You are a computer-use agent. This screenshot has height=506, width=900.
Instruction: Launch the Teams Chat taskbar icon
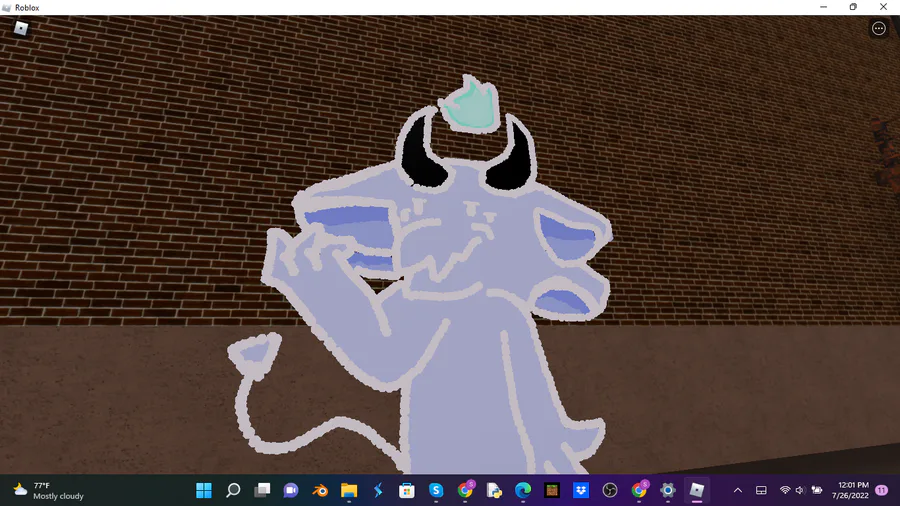click(291, 491)
